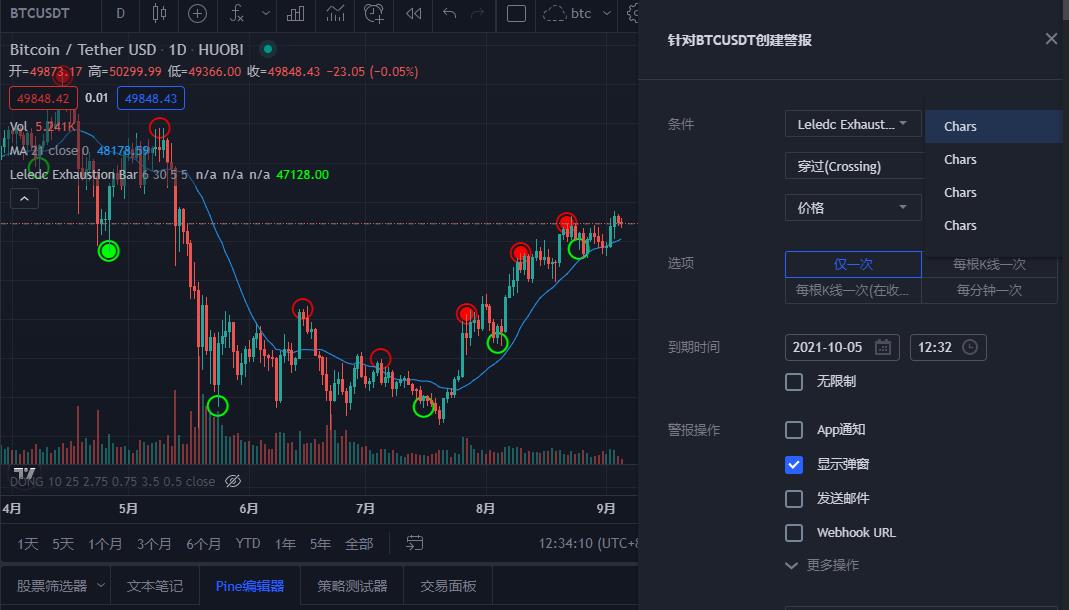Click the compare or add symbol icon
The height and width of the screenshot is (610, 1069).
[197, 14]
